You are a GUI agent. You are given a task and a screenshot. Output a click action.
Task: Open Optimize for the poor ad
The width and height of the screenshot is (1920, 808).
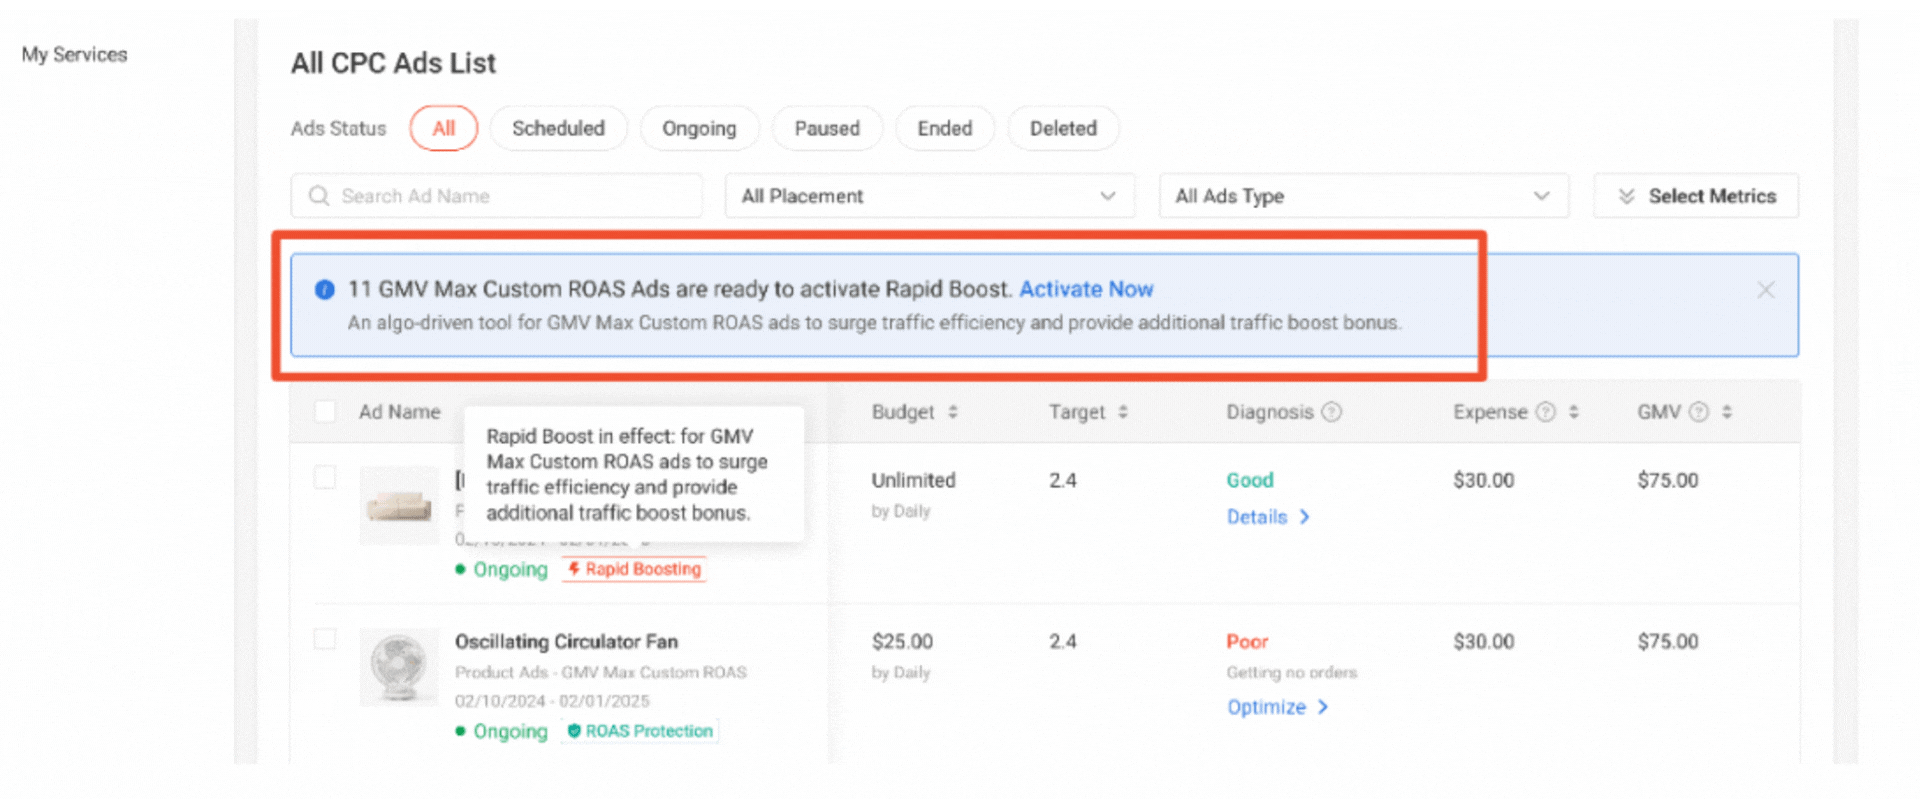click(x=1277, y=707)
